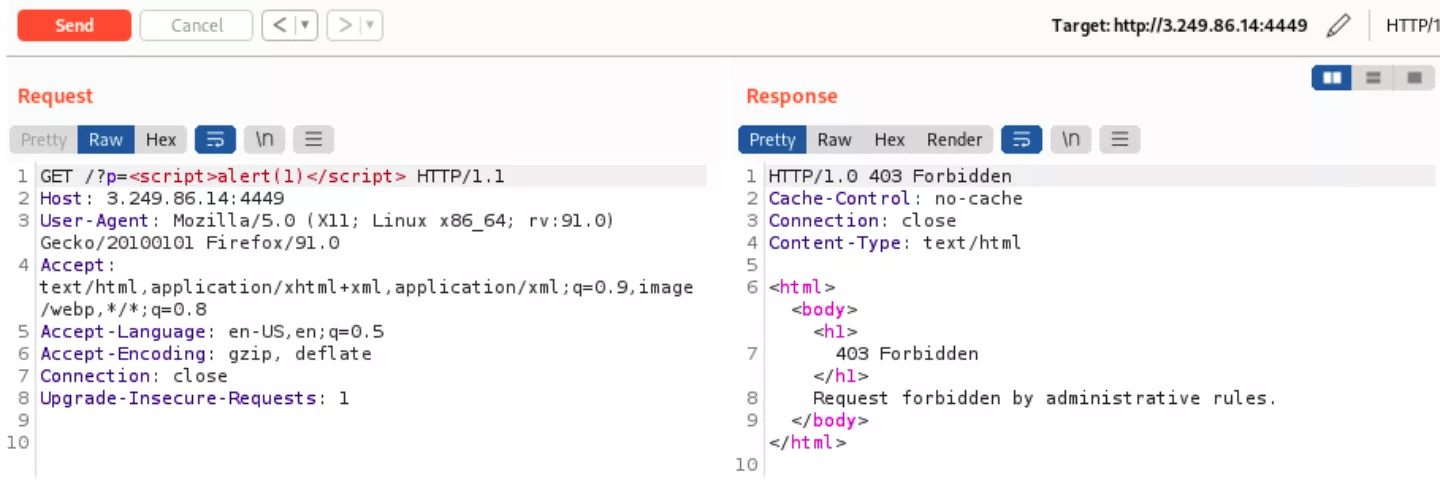Open Request panel options menu
Image resolution: width=1440 pixels, height=493 pixels.
[x=313, y=139]
